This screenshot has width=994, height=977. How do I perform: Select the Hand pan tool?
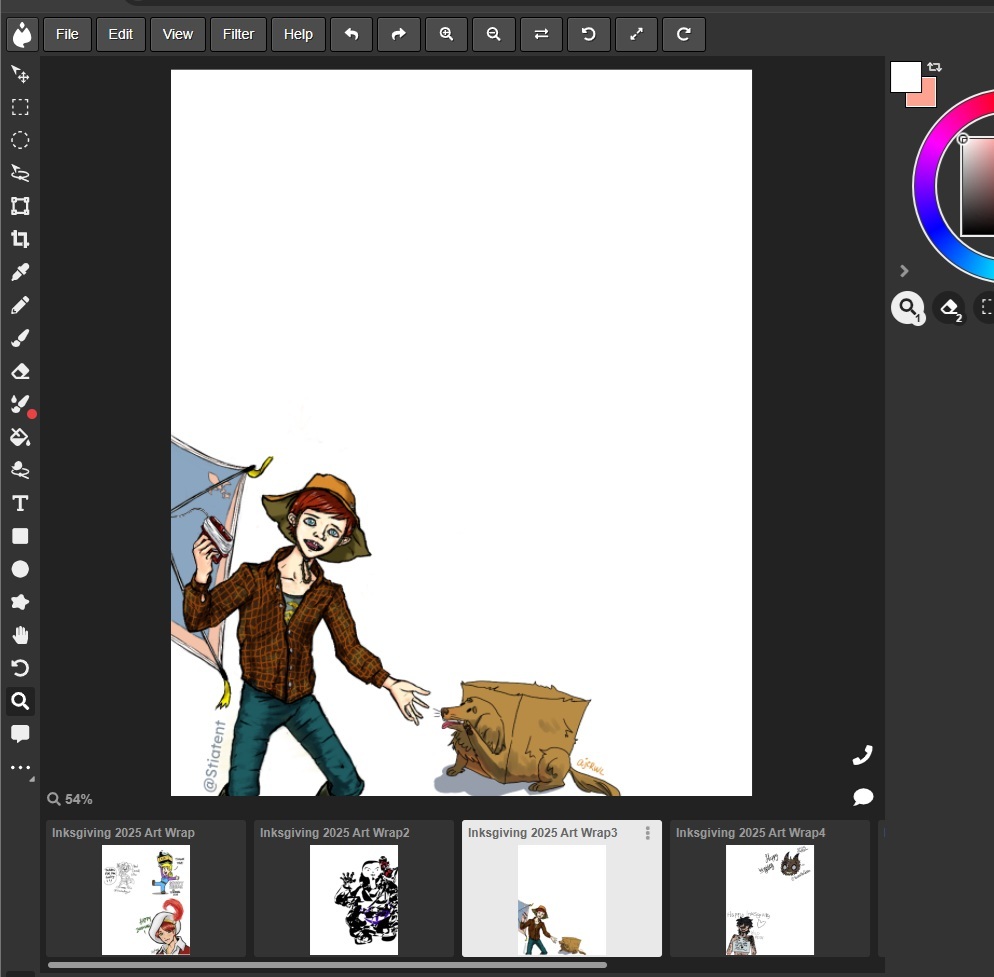tap(20, 635)
